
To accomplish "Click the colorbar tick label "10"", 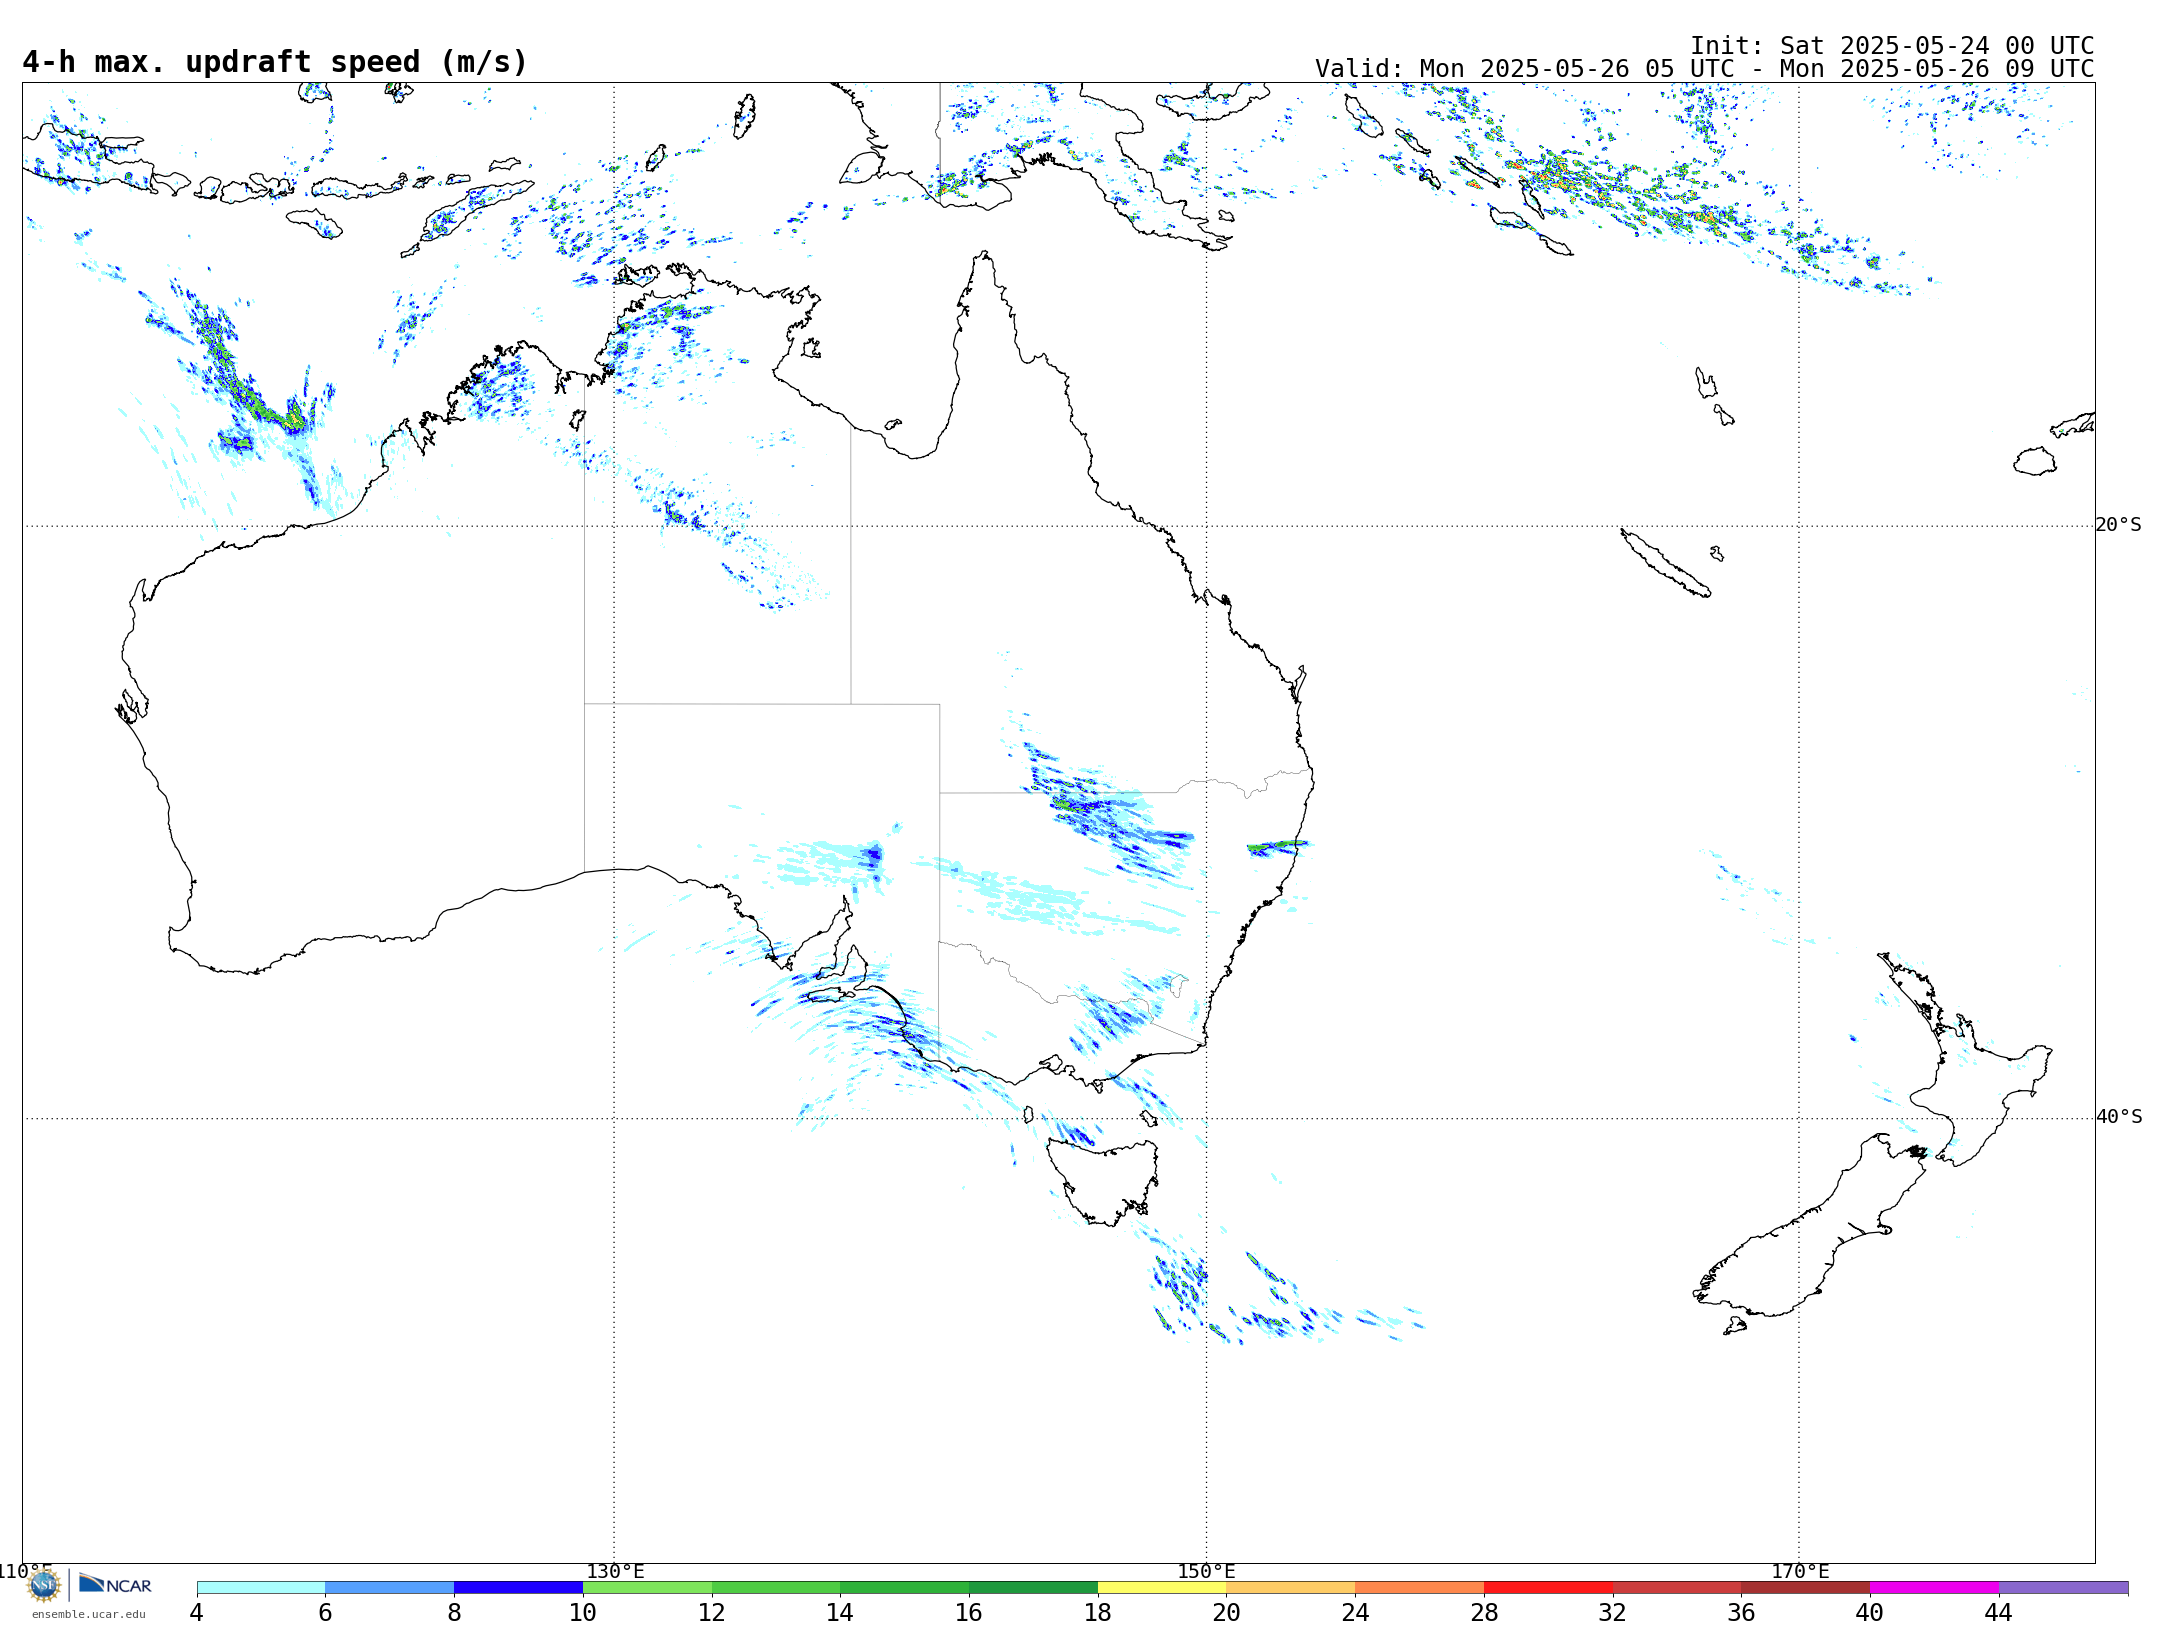I will 583,1613.
